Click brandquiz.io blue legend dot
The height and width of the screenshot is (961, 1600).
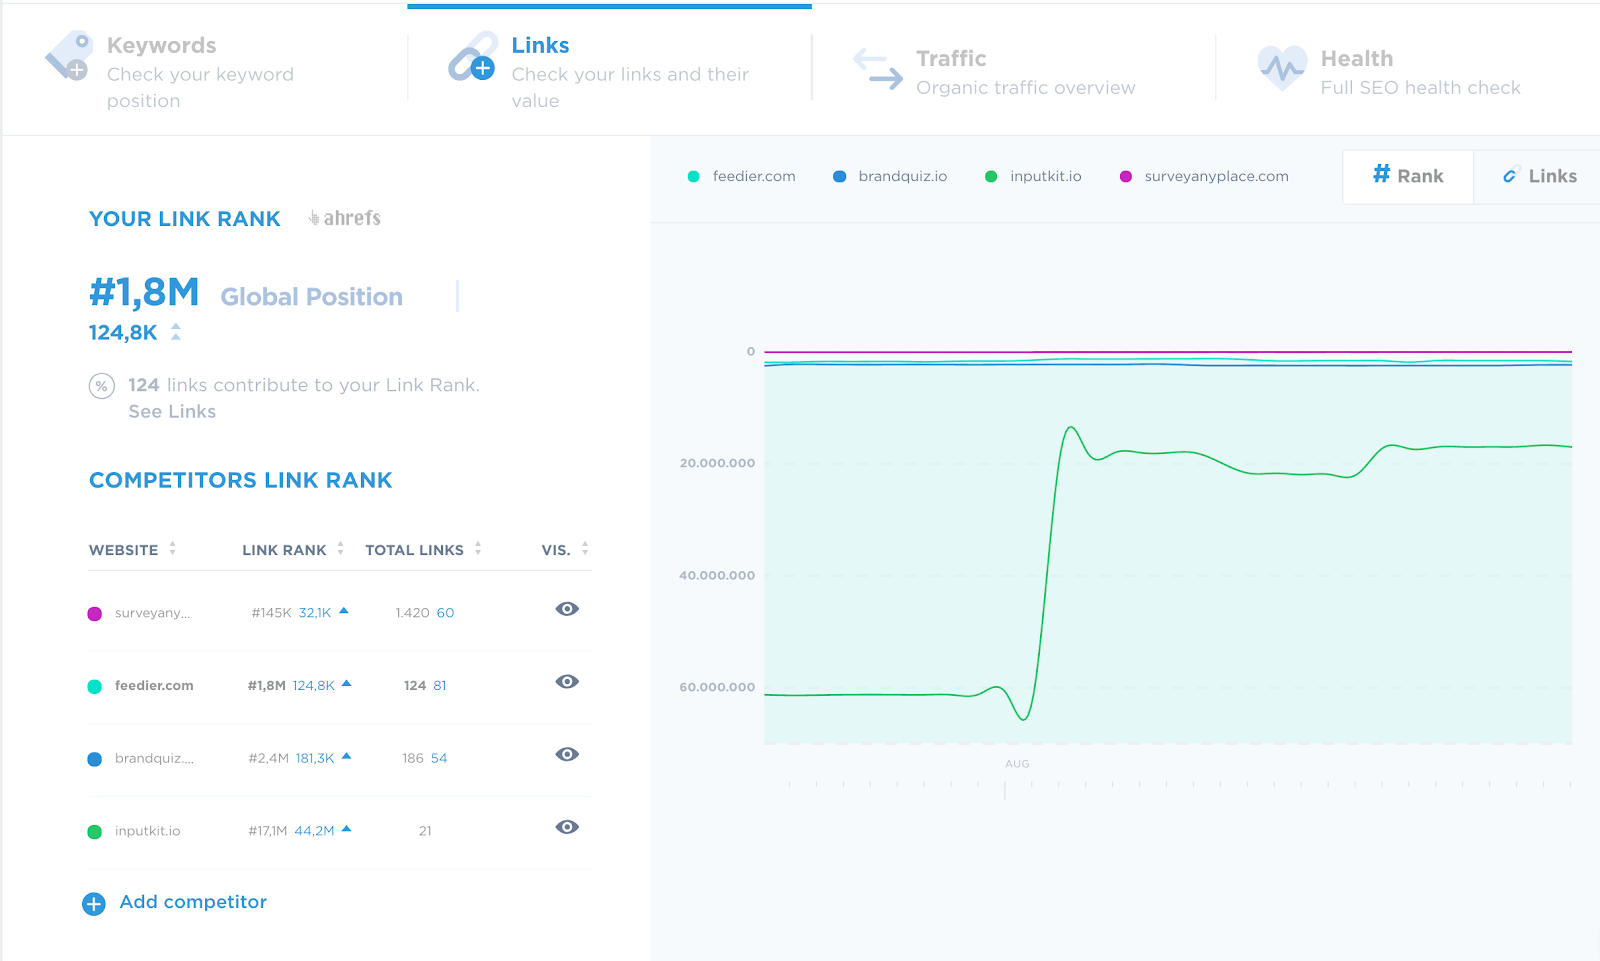pos(840,177)
